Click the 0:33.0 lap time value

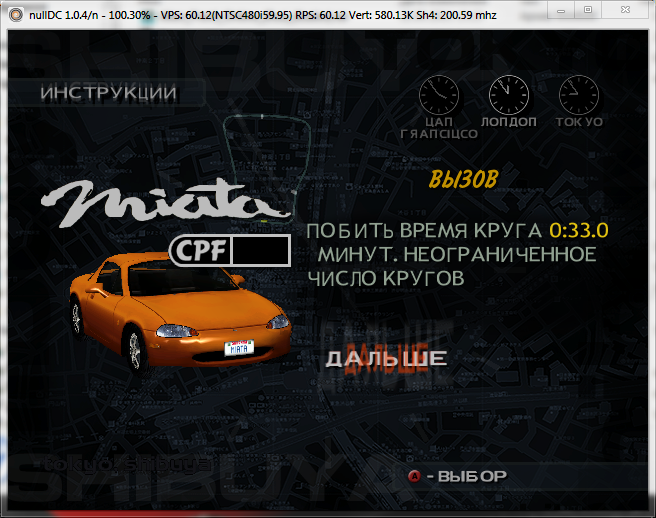pos(579,231)
